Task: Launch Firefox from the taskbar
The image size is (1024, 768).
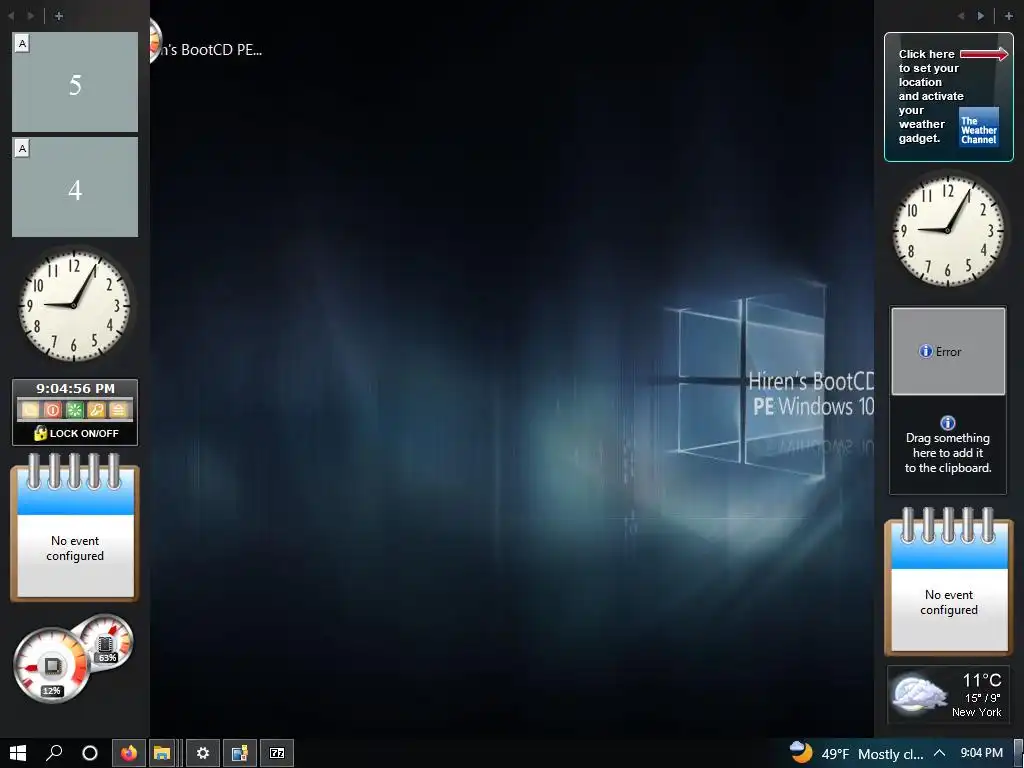Action: (129, 753)
